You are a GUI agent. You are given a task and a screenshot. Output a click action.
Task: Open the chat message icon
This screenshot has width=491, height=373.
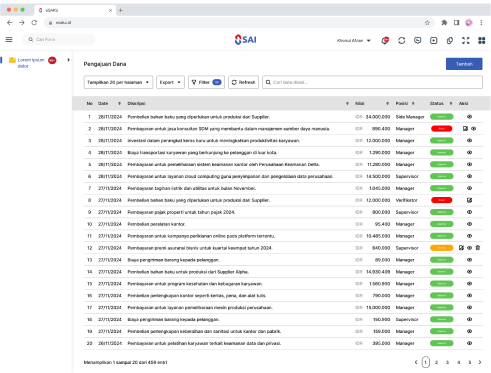(417, 40)
